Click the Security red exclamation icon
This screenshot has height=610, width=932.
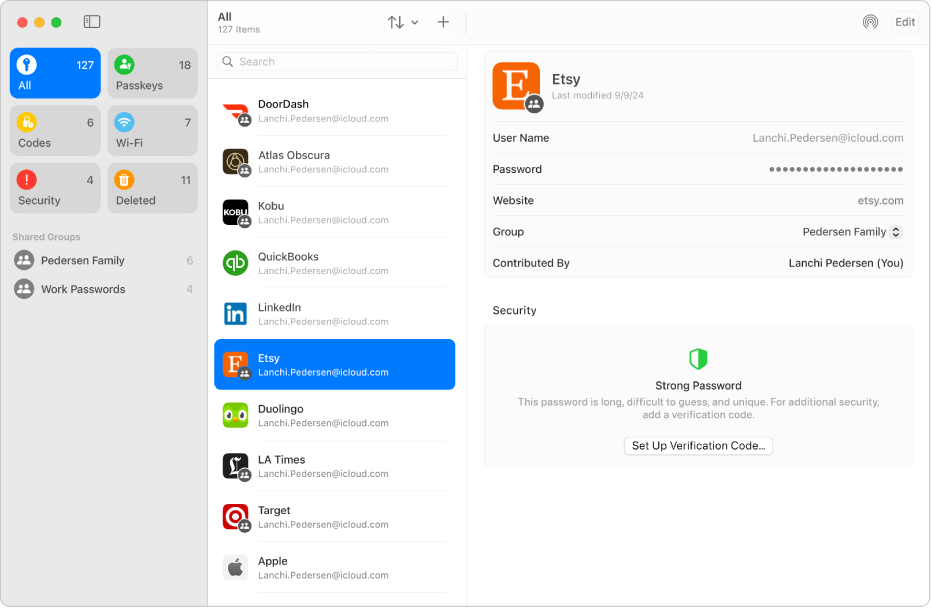(27, 180)
